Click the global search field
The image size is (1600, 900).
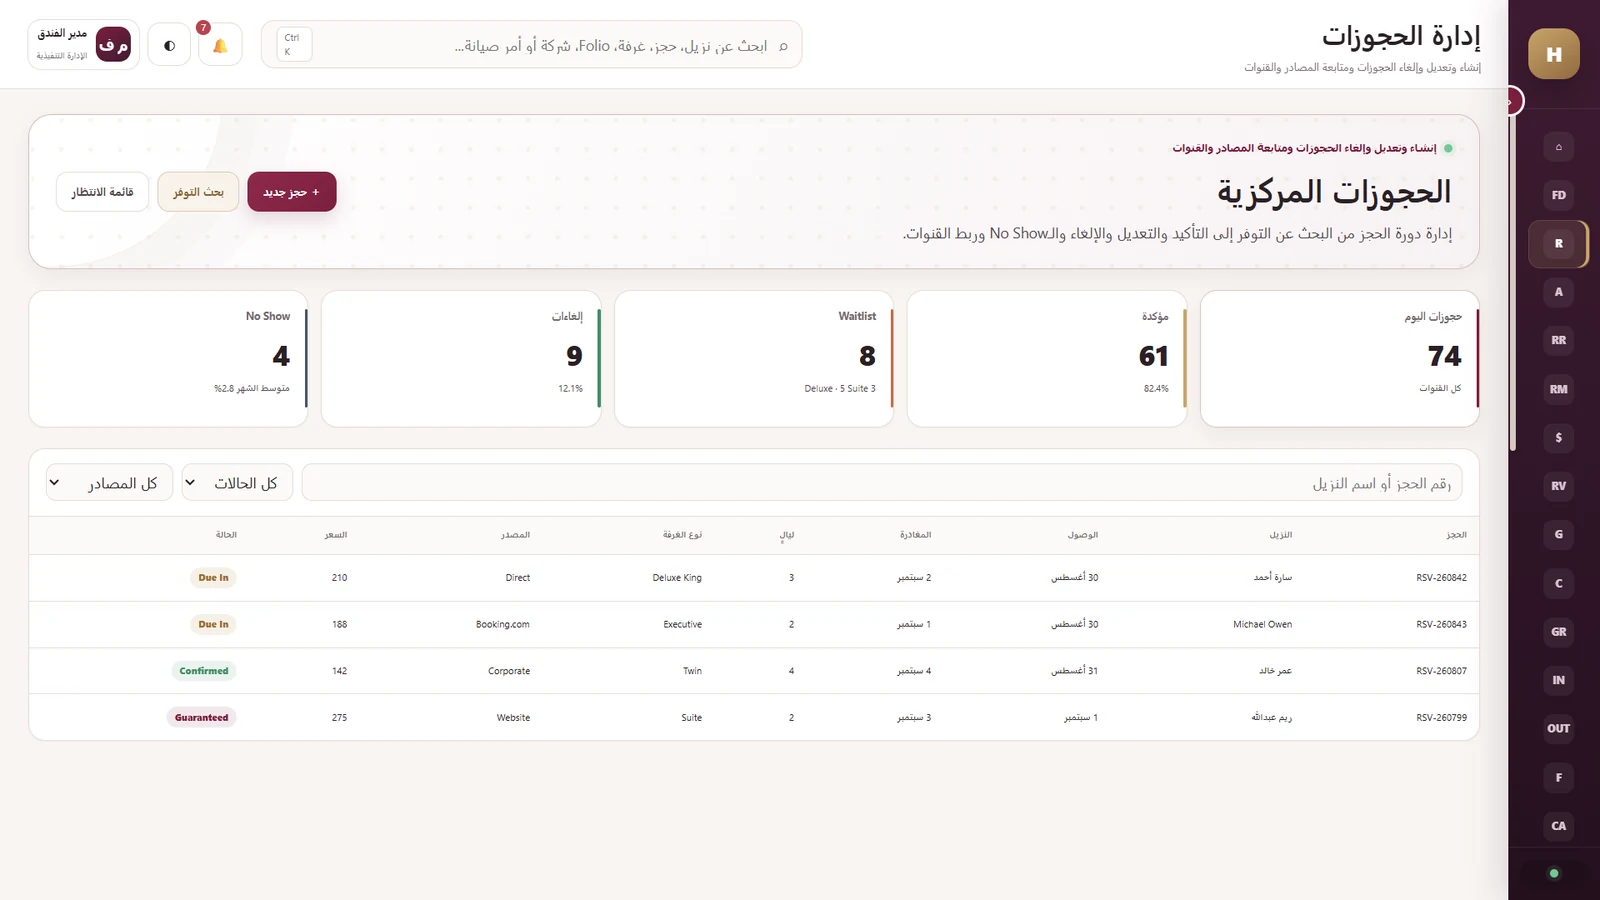click(x=531, y=45)
